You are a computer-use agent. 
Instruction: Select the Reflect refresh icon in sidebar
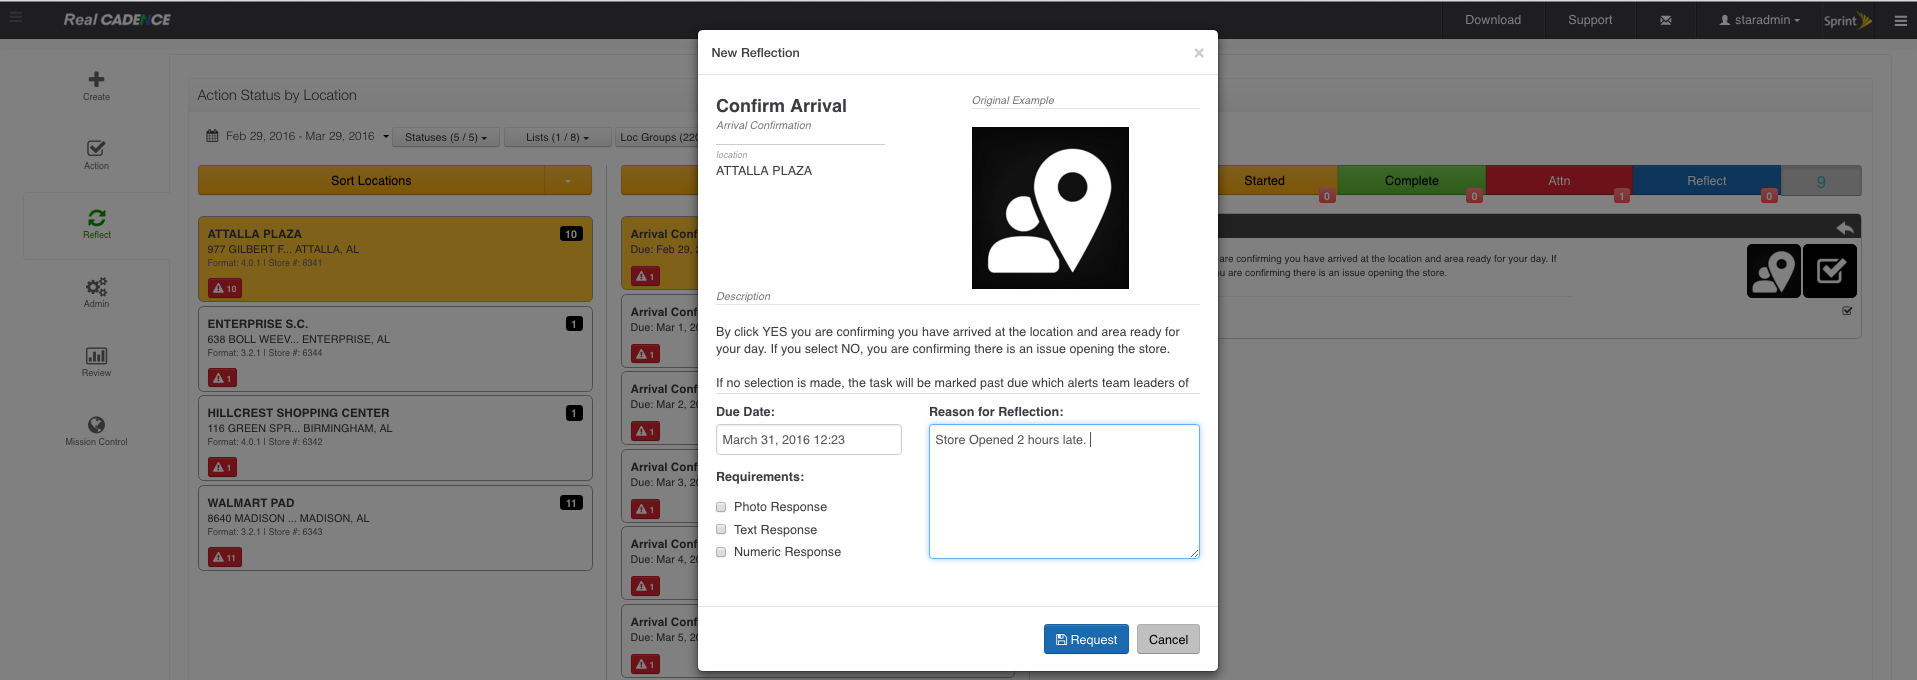tap(96, 218)
